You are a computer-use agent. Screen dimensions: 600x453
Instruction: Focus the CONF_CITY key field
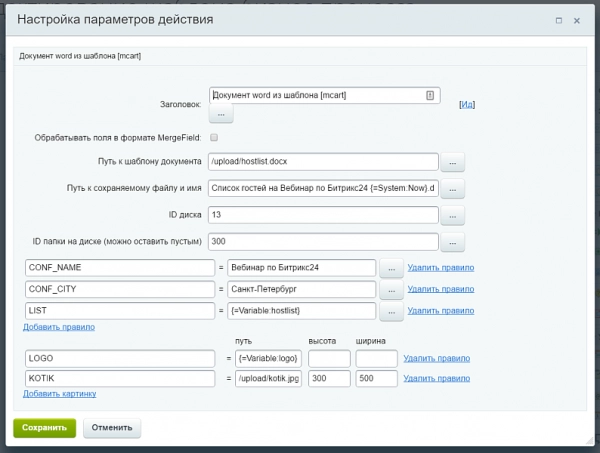pos(120,289)
